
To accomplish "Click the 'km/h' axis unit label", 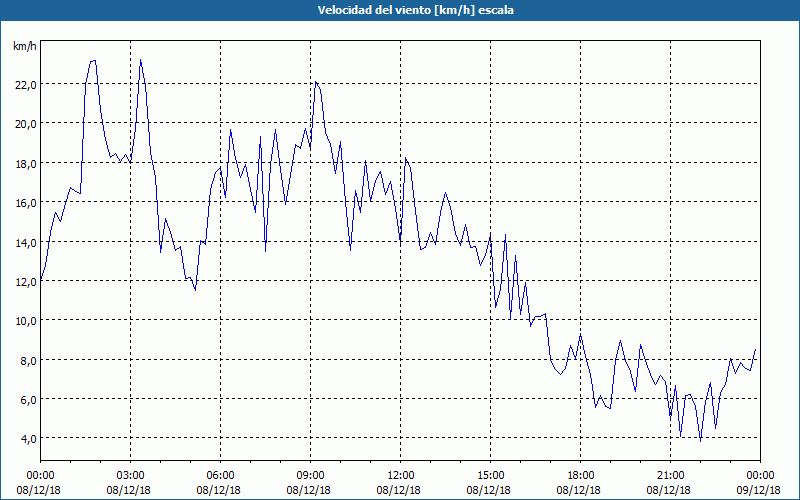I will pyautogui.click(x=24, y=46).
